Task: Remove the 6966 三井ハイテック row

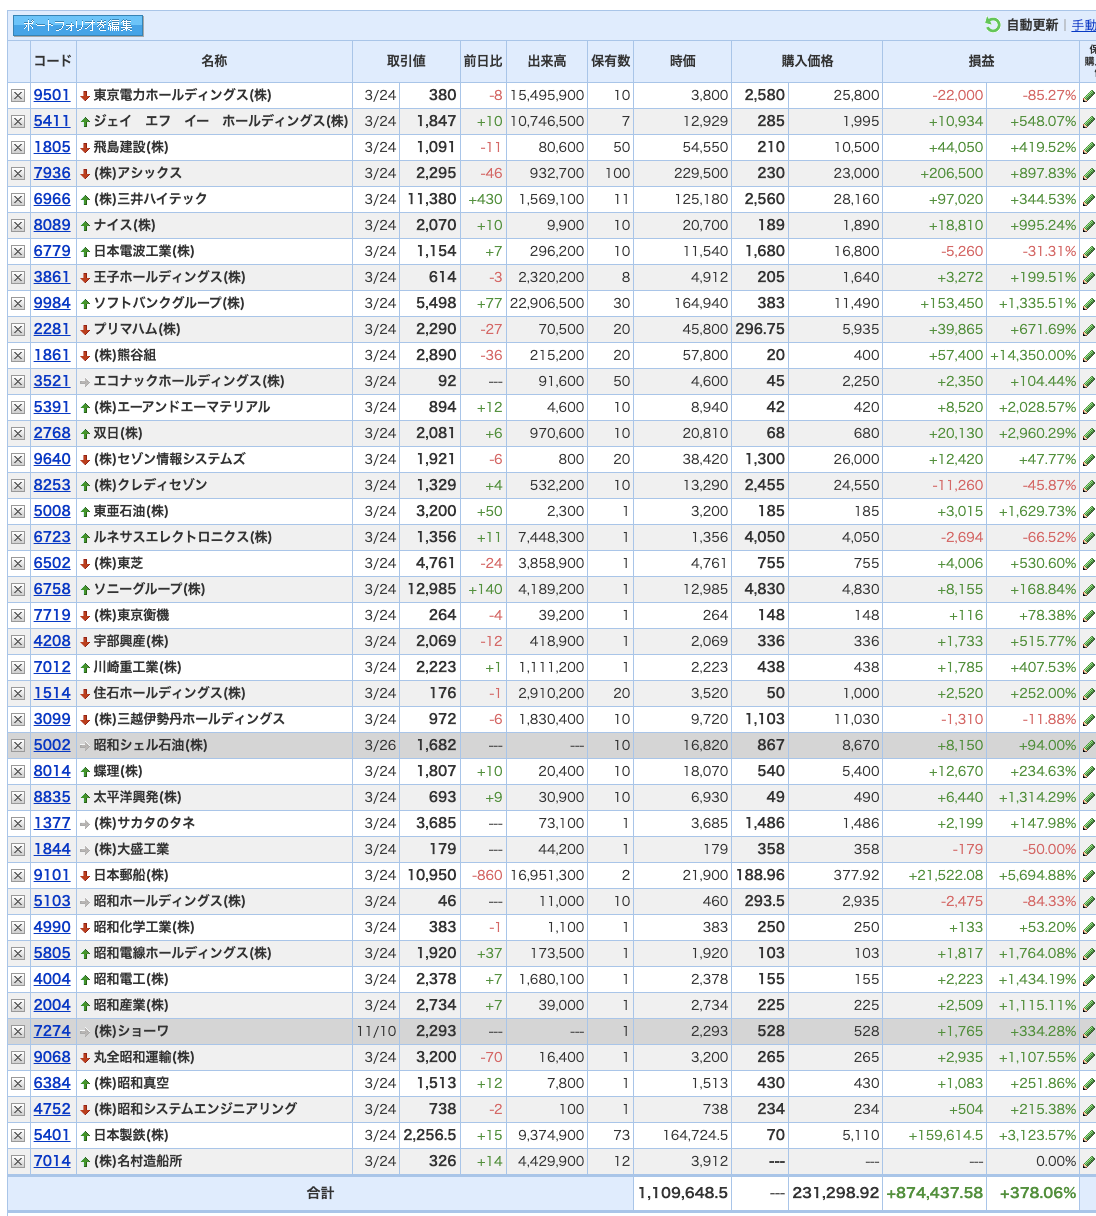Action: [x=18, y=199]
